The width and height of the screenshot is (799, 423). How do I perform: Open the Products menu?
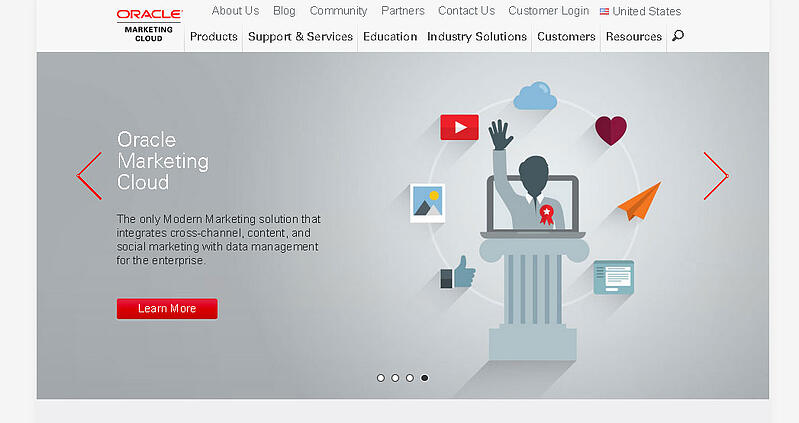tap(214, 37)
